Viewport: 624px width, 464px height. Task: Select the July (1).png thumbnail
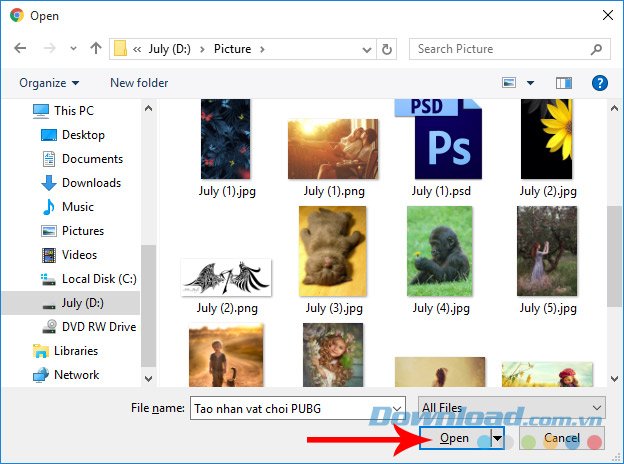pos(333,149)
